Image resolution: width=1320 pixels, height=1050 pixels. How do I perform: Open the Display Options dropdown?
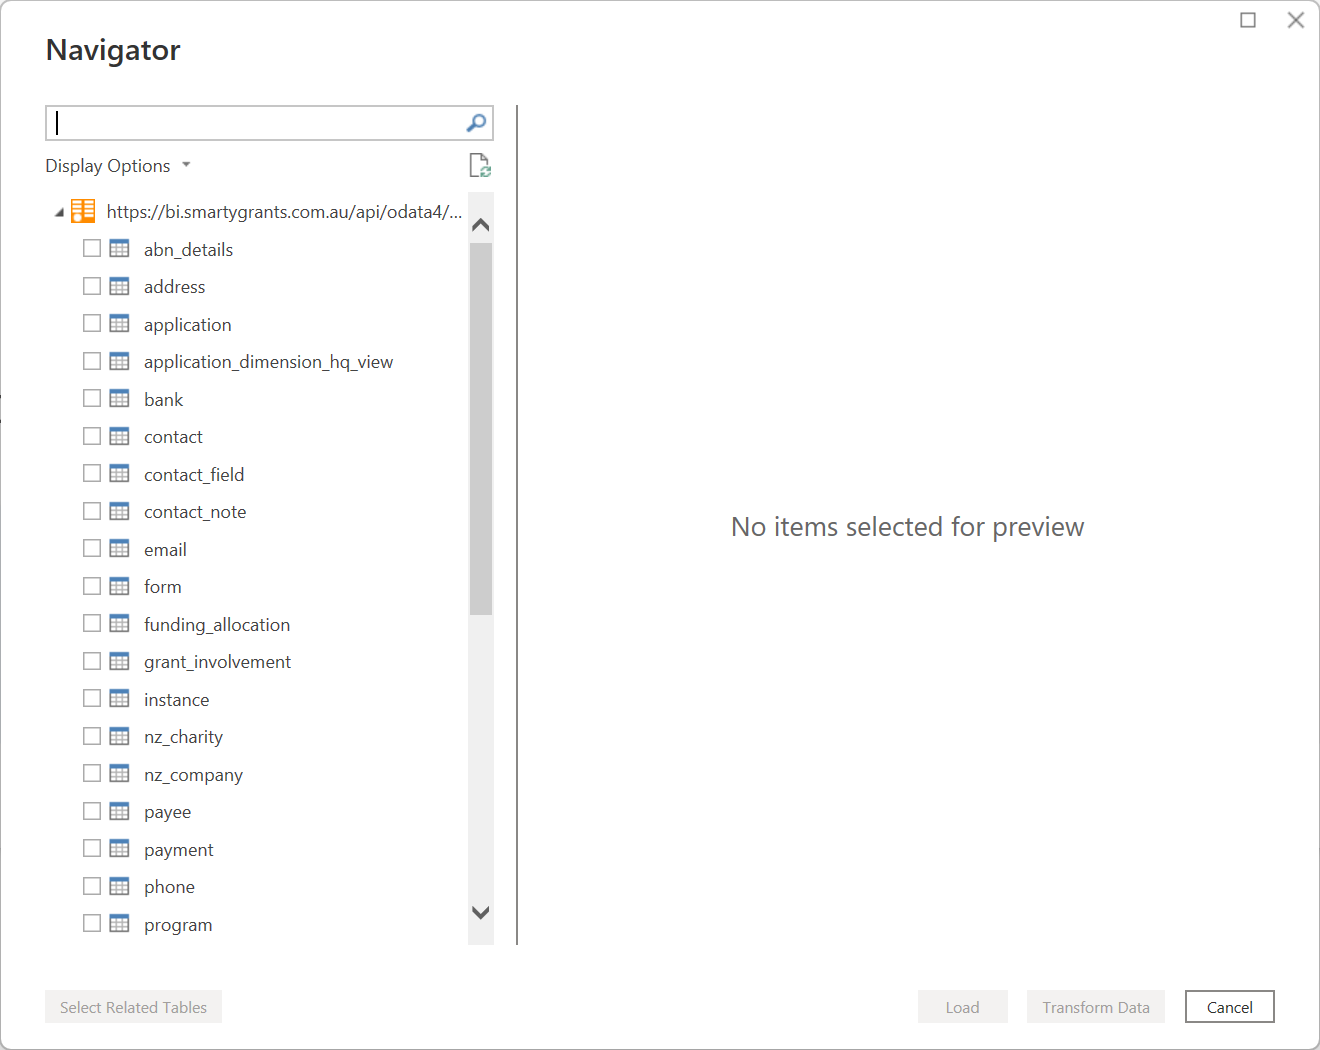tap(117, 166)
